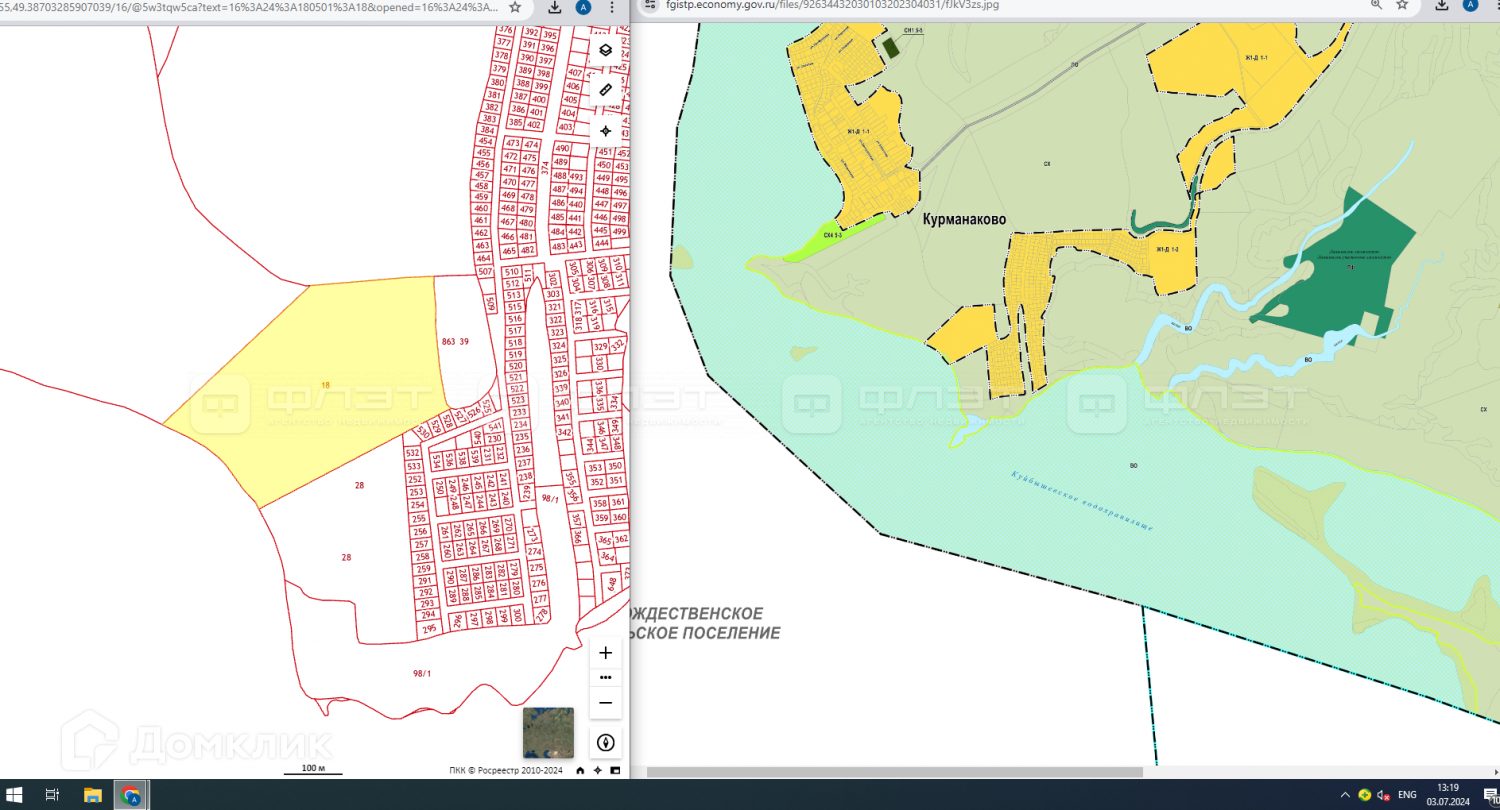Switch to satellite basemap thumbnail
Image resolution: width=1500 pixels, height=810 pixels.
pyautogui.click(x=548, y=733)
